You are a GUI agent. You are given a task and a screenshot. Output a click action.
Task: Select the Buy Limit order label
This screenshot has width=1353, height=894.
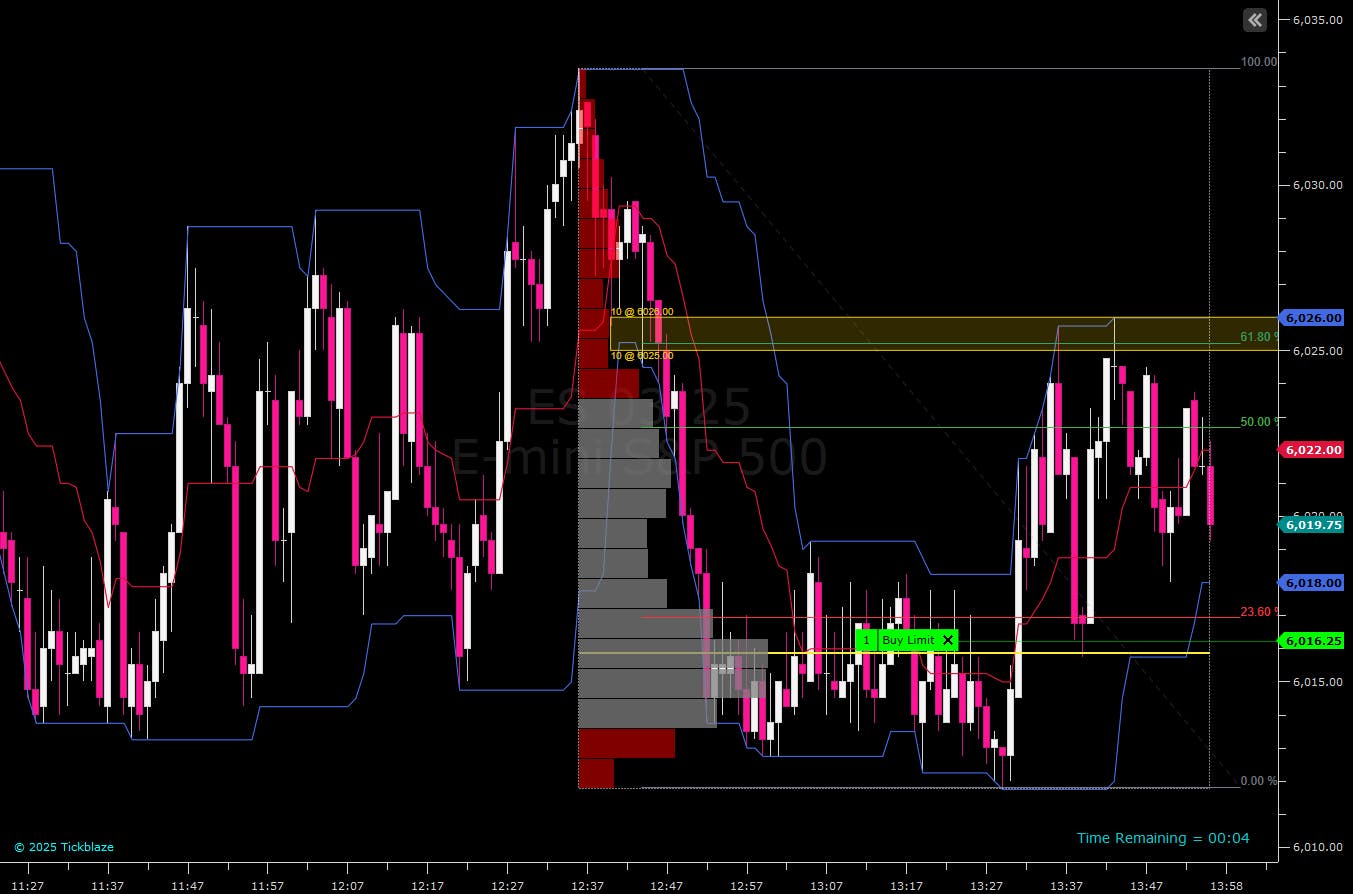908,640
